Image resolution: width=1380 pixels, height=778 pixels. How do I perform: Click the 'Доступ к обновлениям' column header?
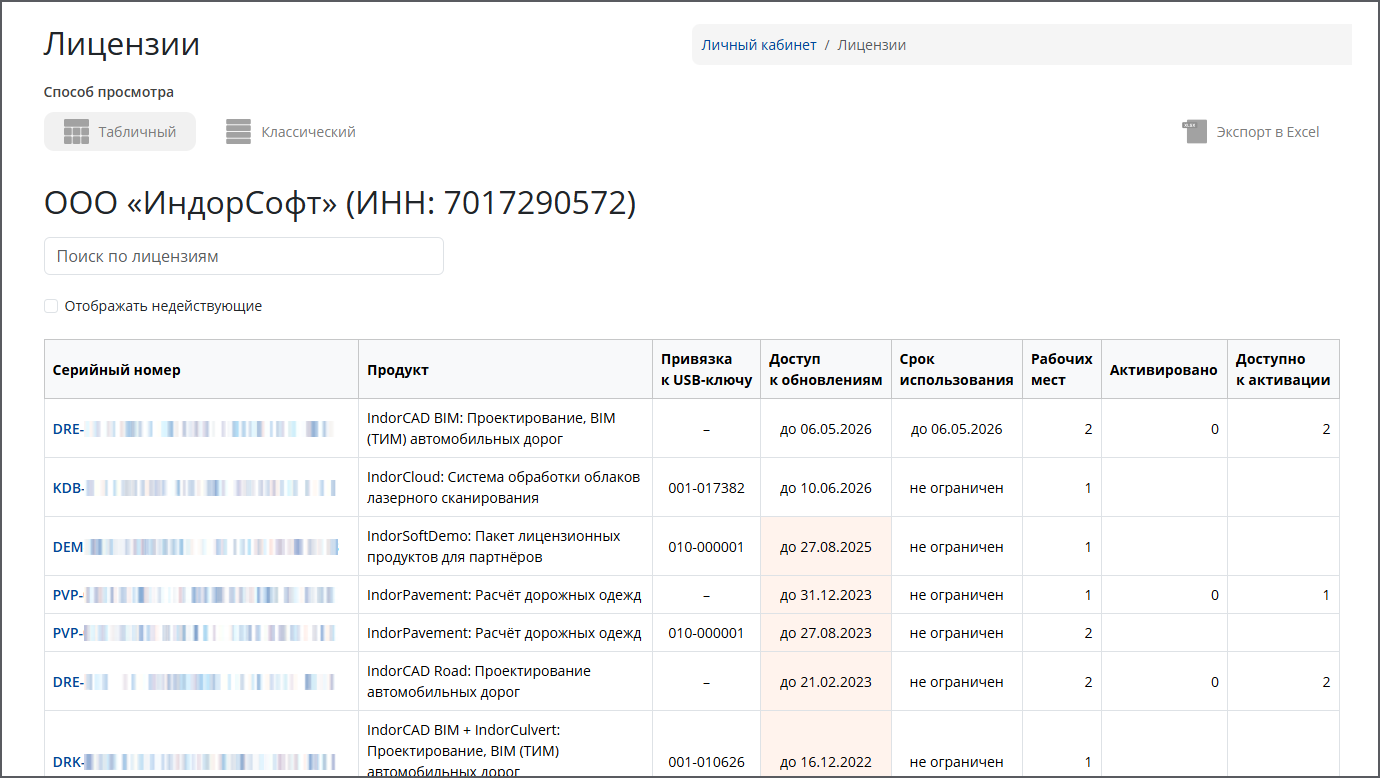[x=825, y=370]
